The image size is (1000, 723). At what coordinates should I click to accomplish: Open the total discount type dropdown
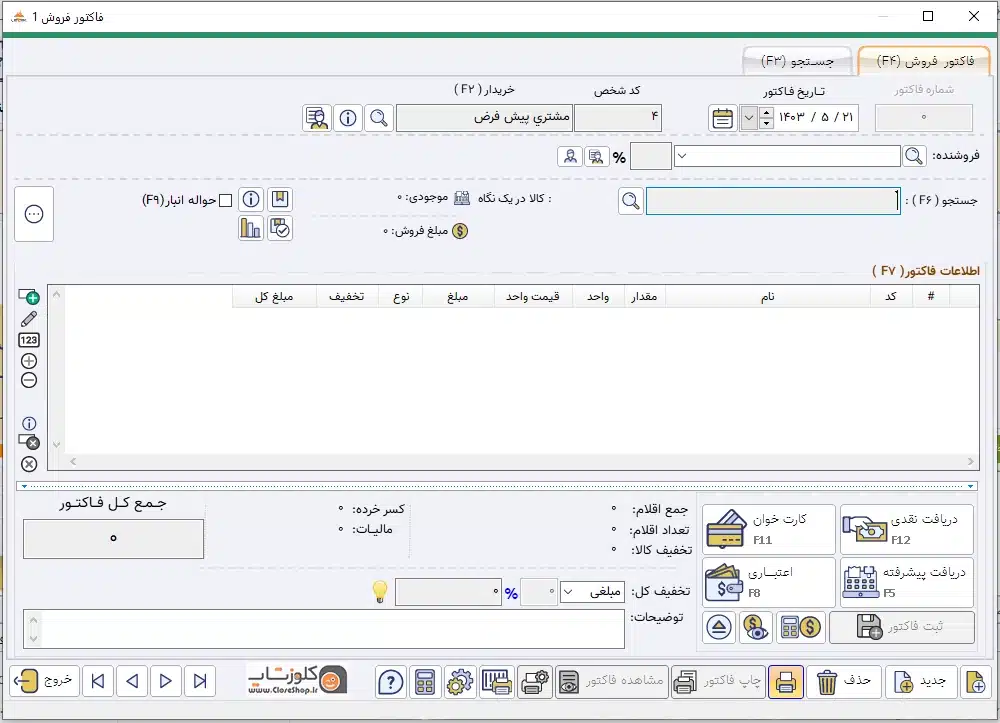click(568, 592)
